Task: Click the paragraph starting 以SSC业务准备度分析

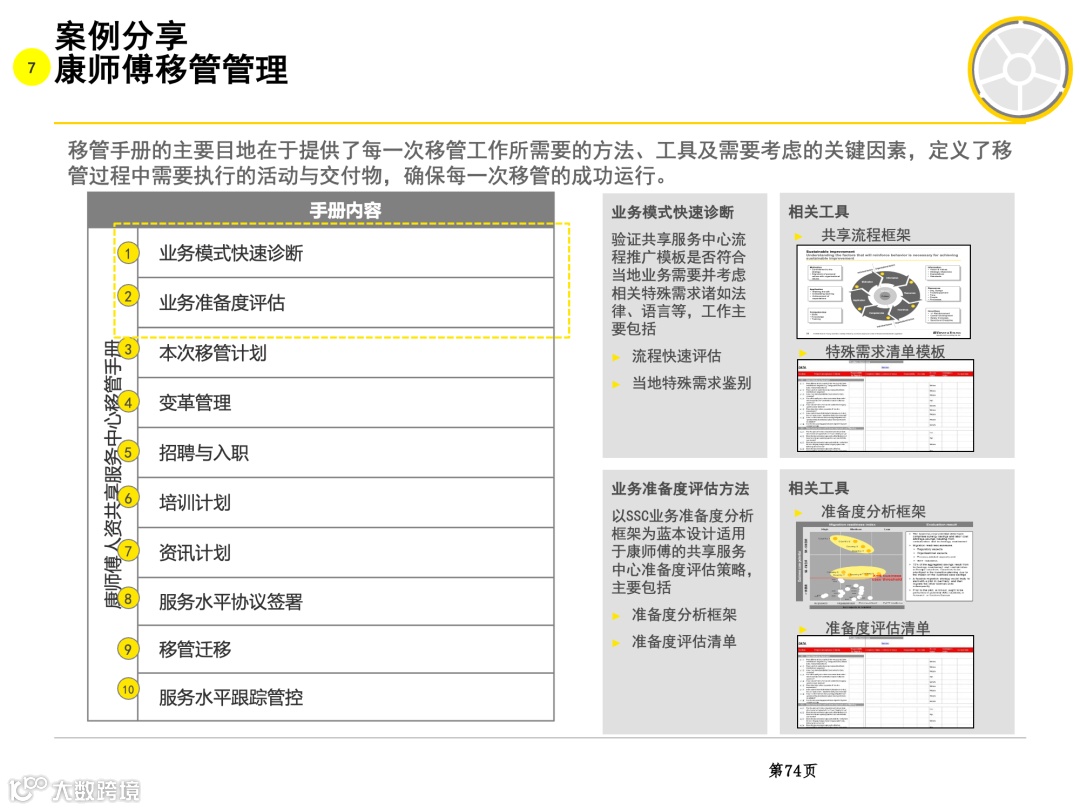Action: point(682,551)
